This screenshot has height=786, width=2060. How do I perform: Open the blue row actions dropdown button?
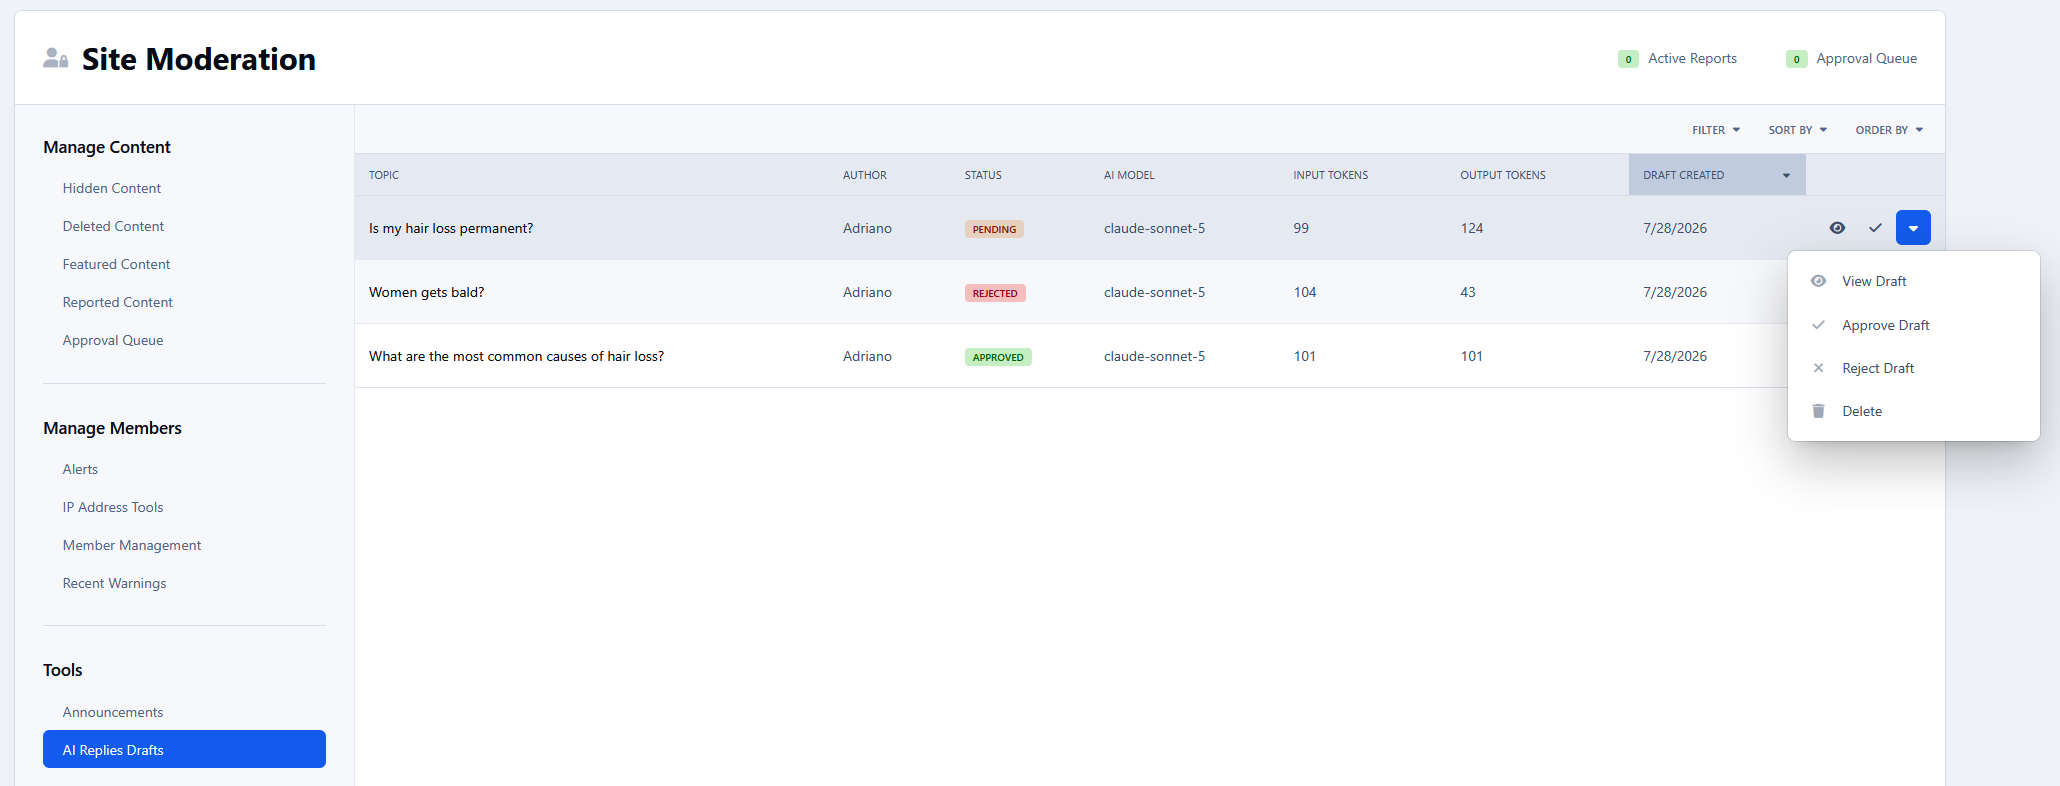[1913, 228]
